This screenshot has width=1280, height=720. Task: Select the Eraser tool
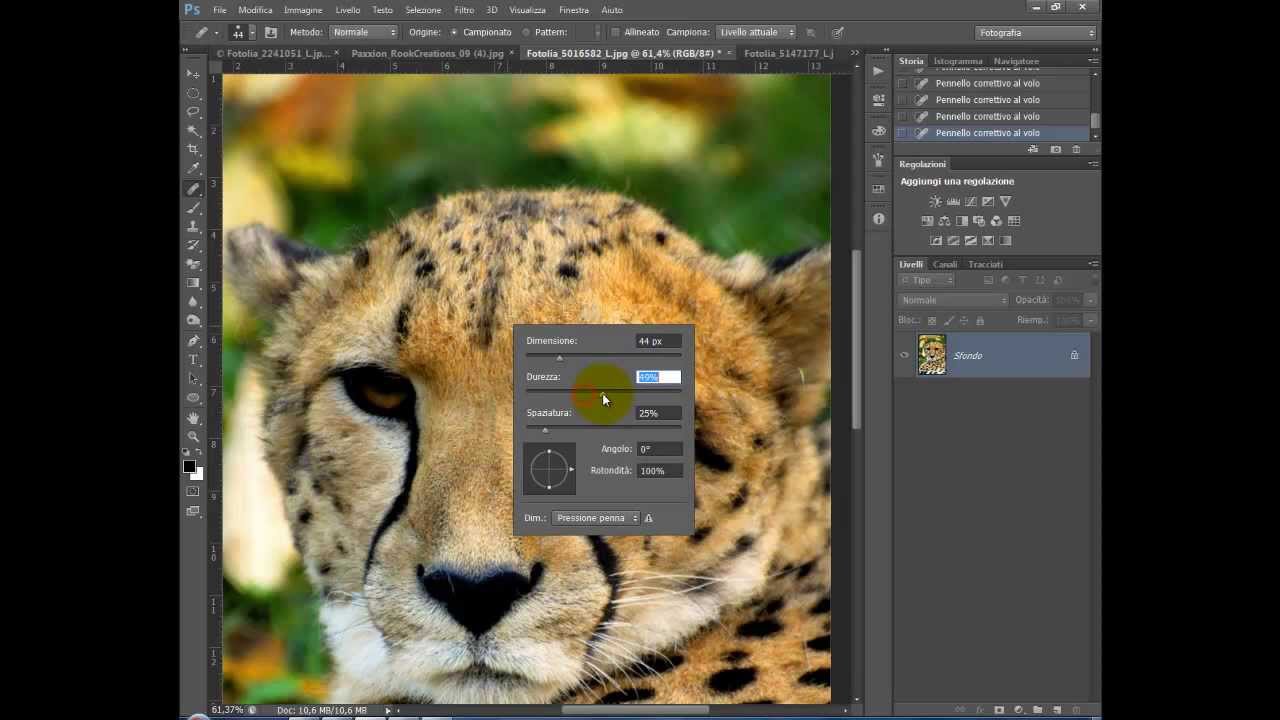pos(193,264)
